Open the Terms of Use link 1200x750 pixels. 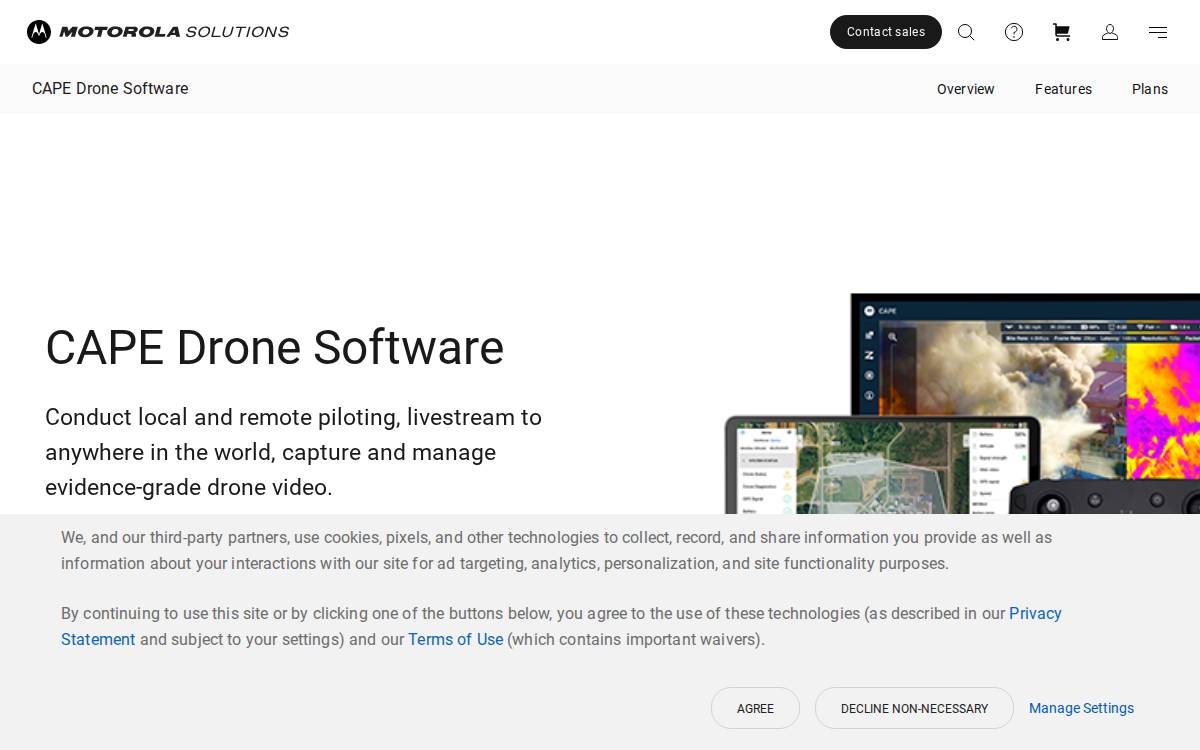[x=455, y=639]
